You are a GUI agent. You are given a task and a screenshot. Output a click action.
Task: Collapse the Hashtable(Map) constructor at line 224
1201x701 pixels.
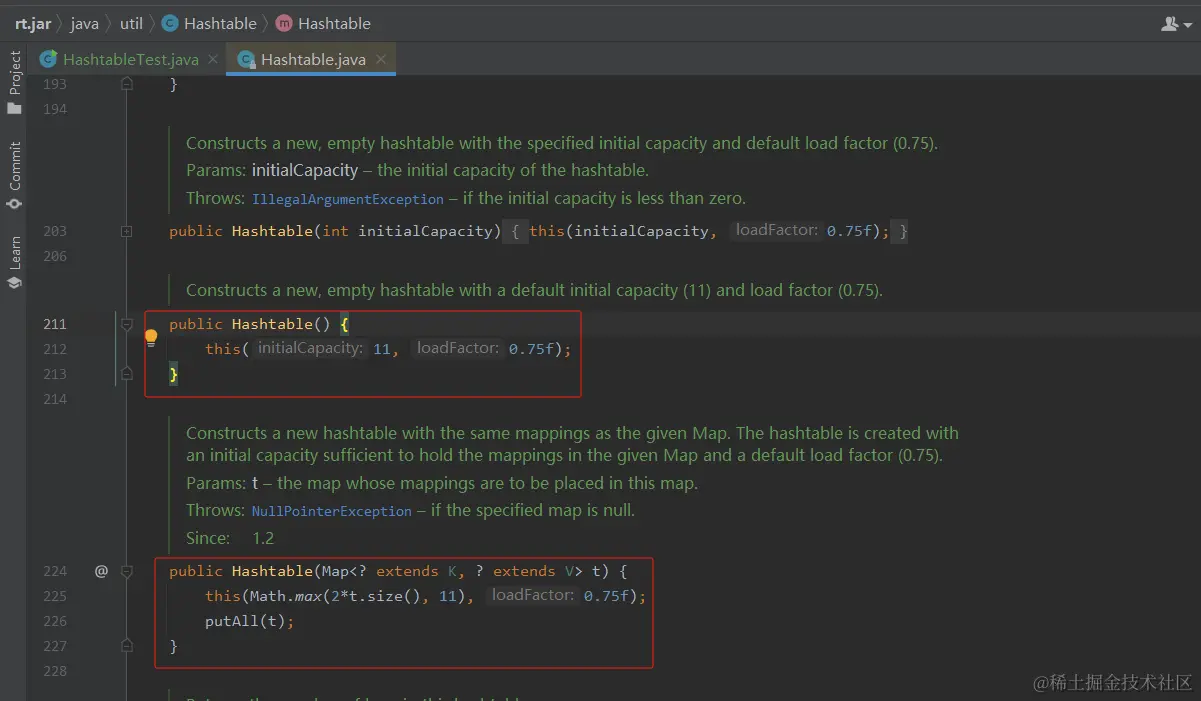(x=127, y=571)
